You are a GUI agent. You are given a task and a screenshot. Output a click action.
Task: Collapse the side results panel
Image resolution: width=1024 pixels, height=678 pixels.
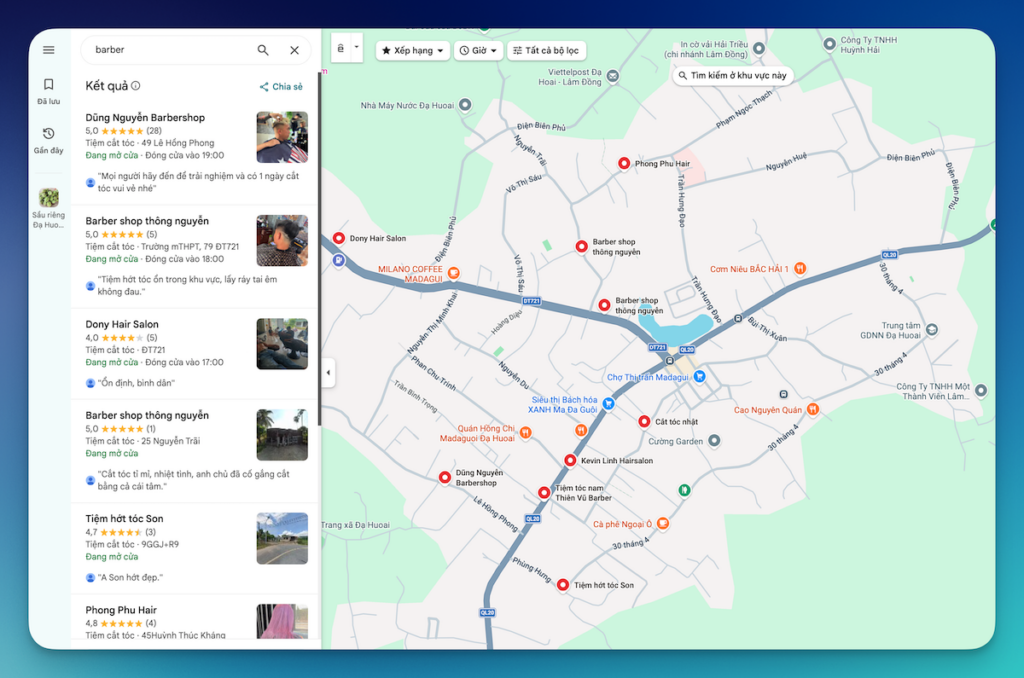(x=328, y=373)
